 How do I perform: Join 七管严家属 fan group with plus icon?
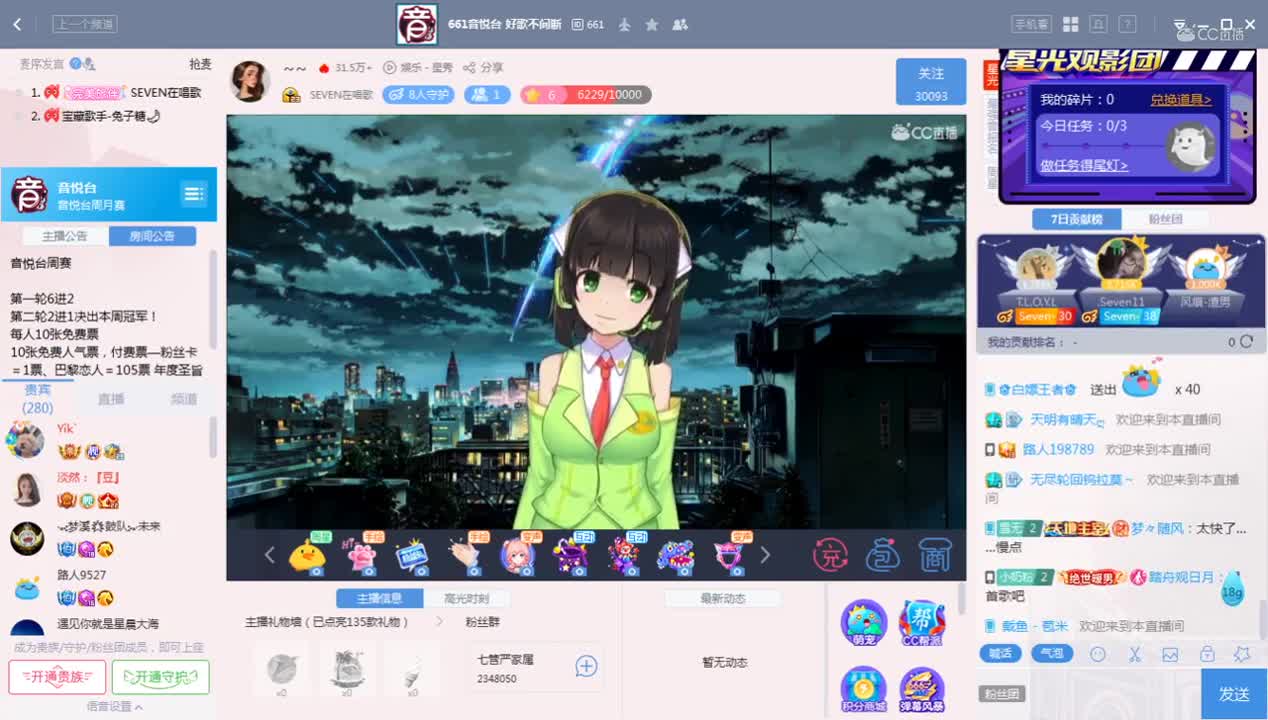tap(586, 666)
